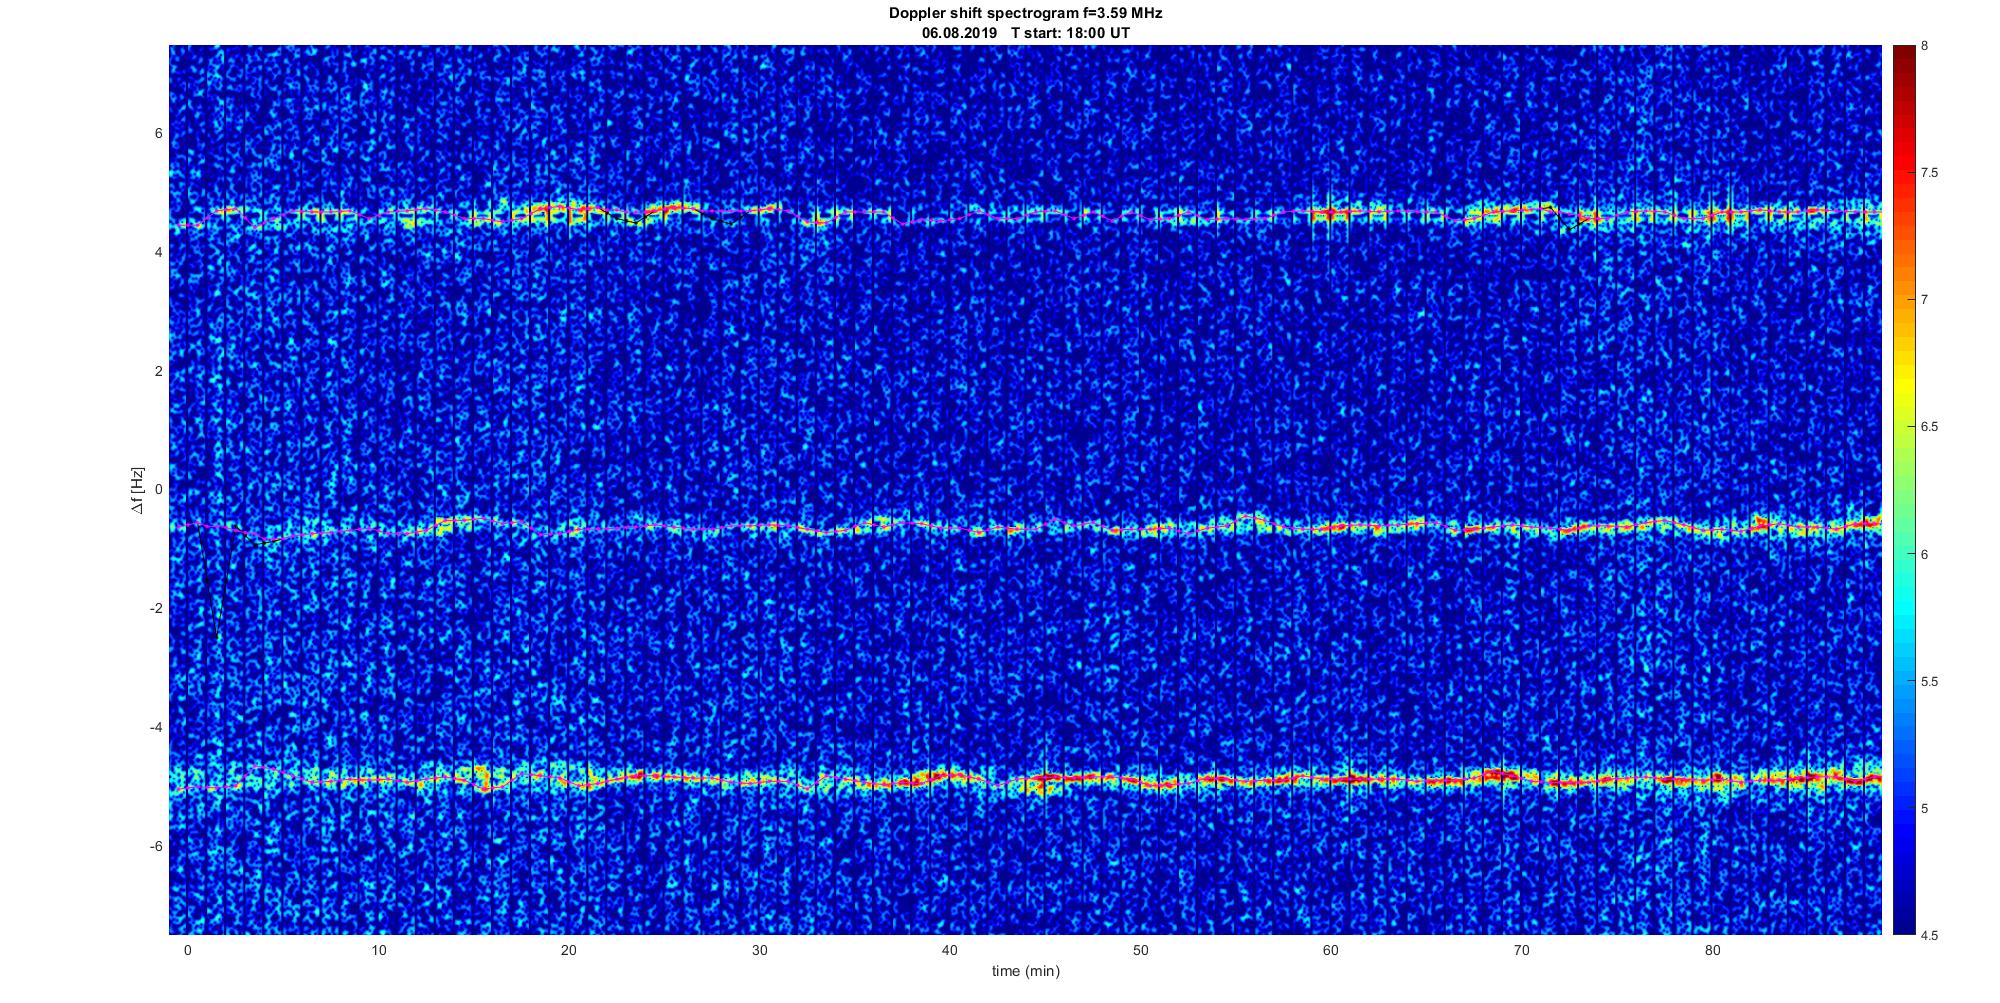Click x-axis tick label '30'
2000x1003 pixels.
tap(759, 950)
